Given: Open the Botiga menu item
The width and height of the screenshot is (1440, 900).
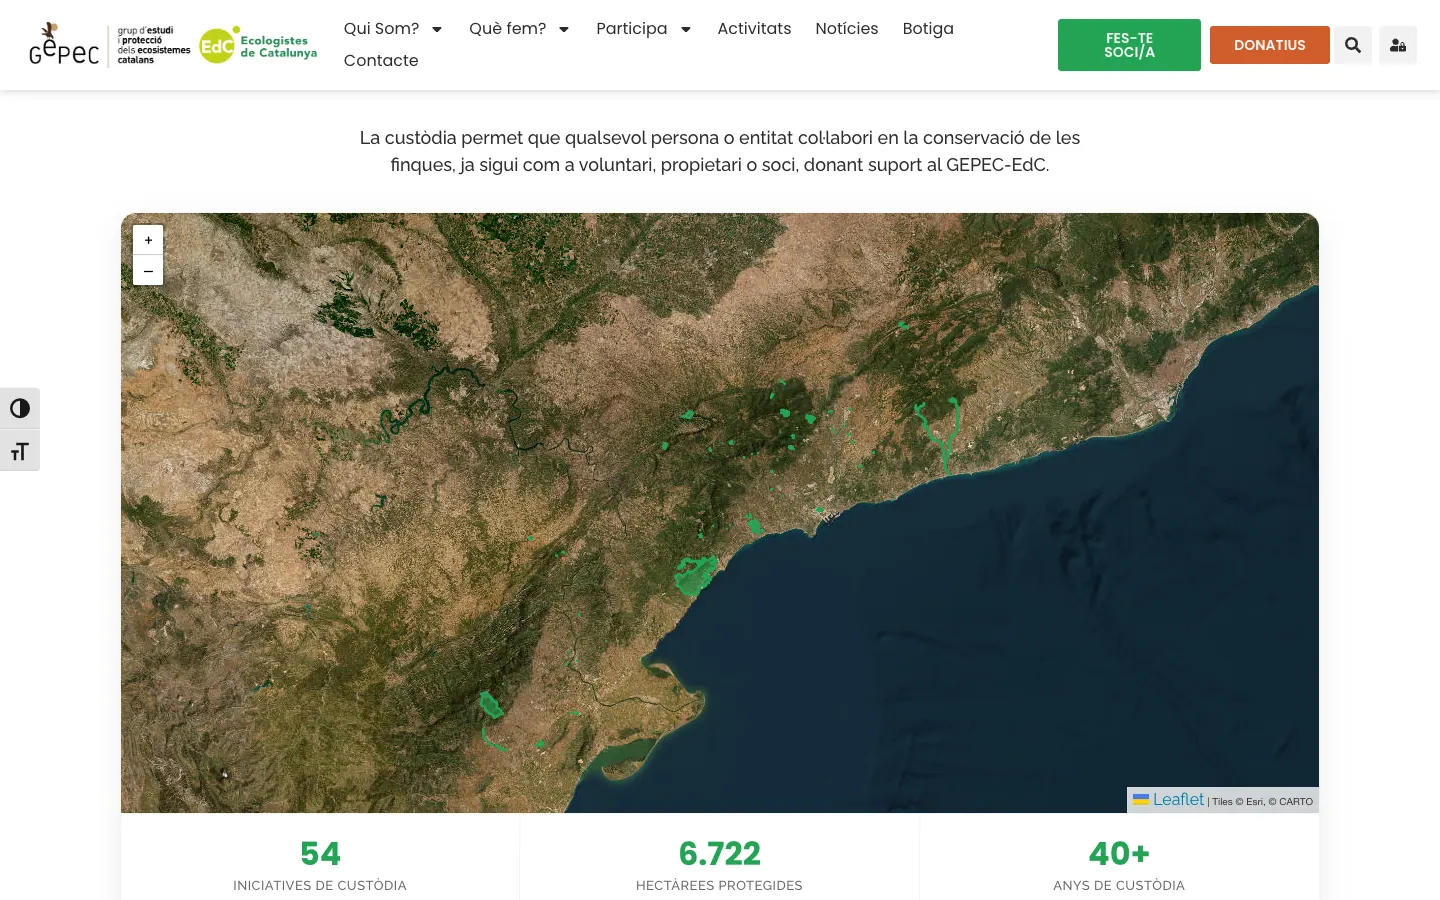Looking at the screenshot, I should click(x=928, y=29).
